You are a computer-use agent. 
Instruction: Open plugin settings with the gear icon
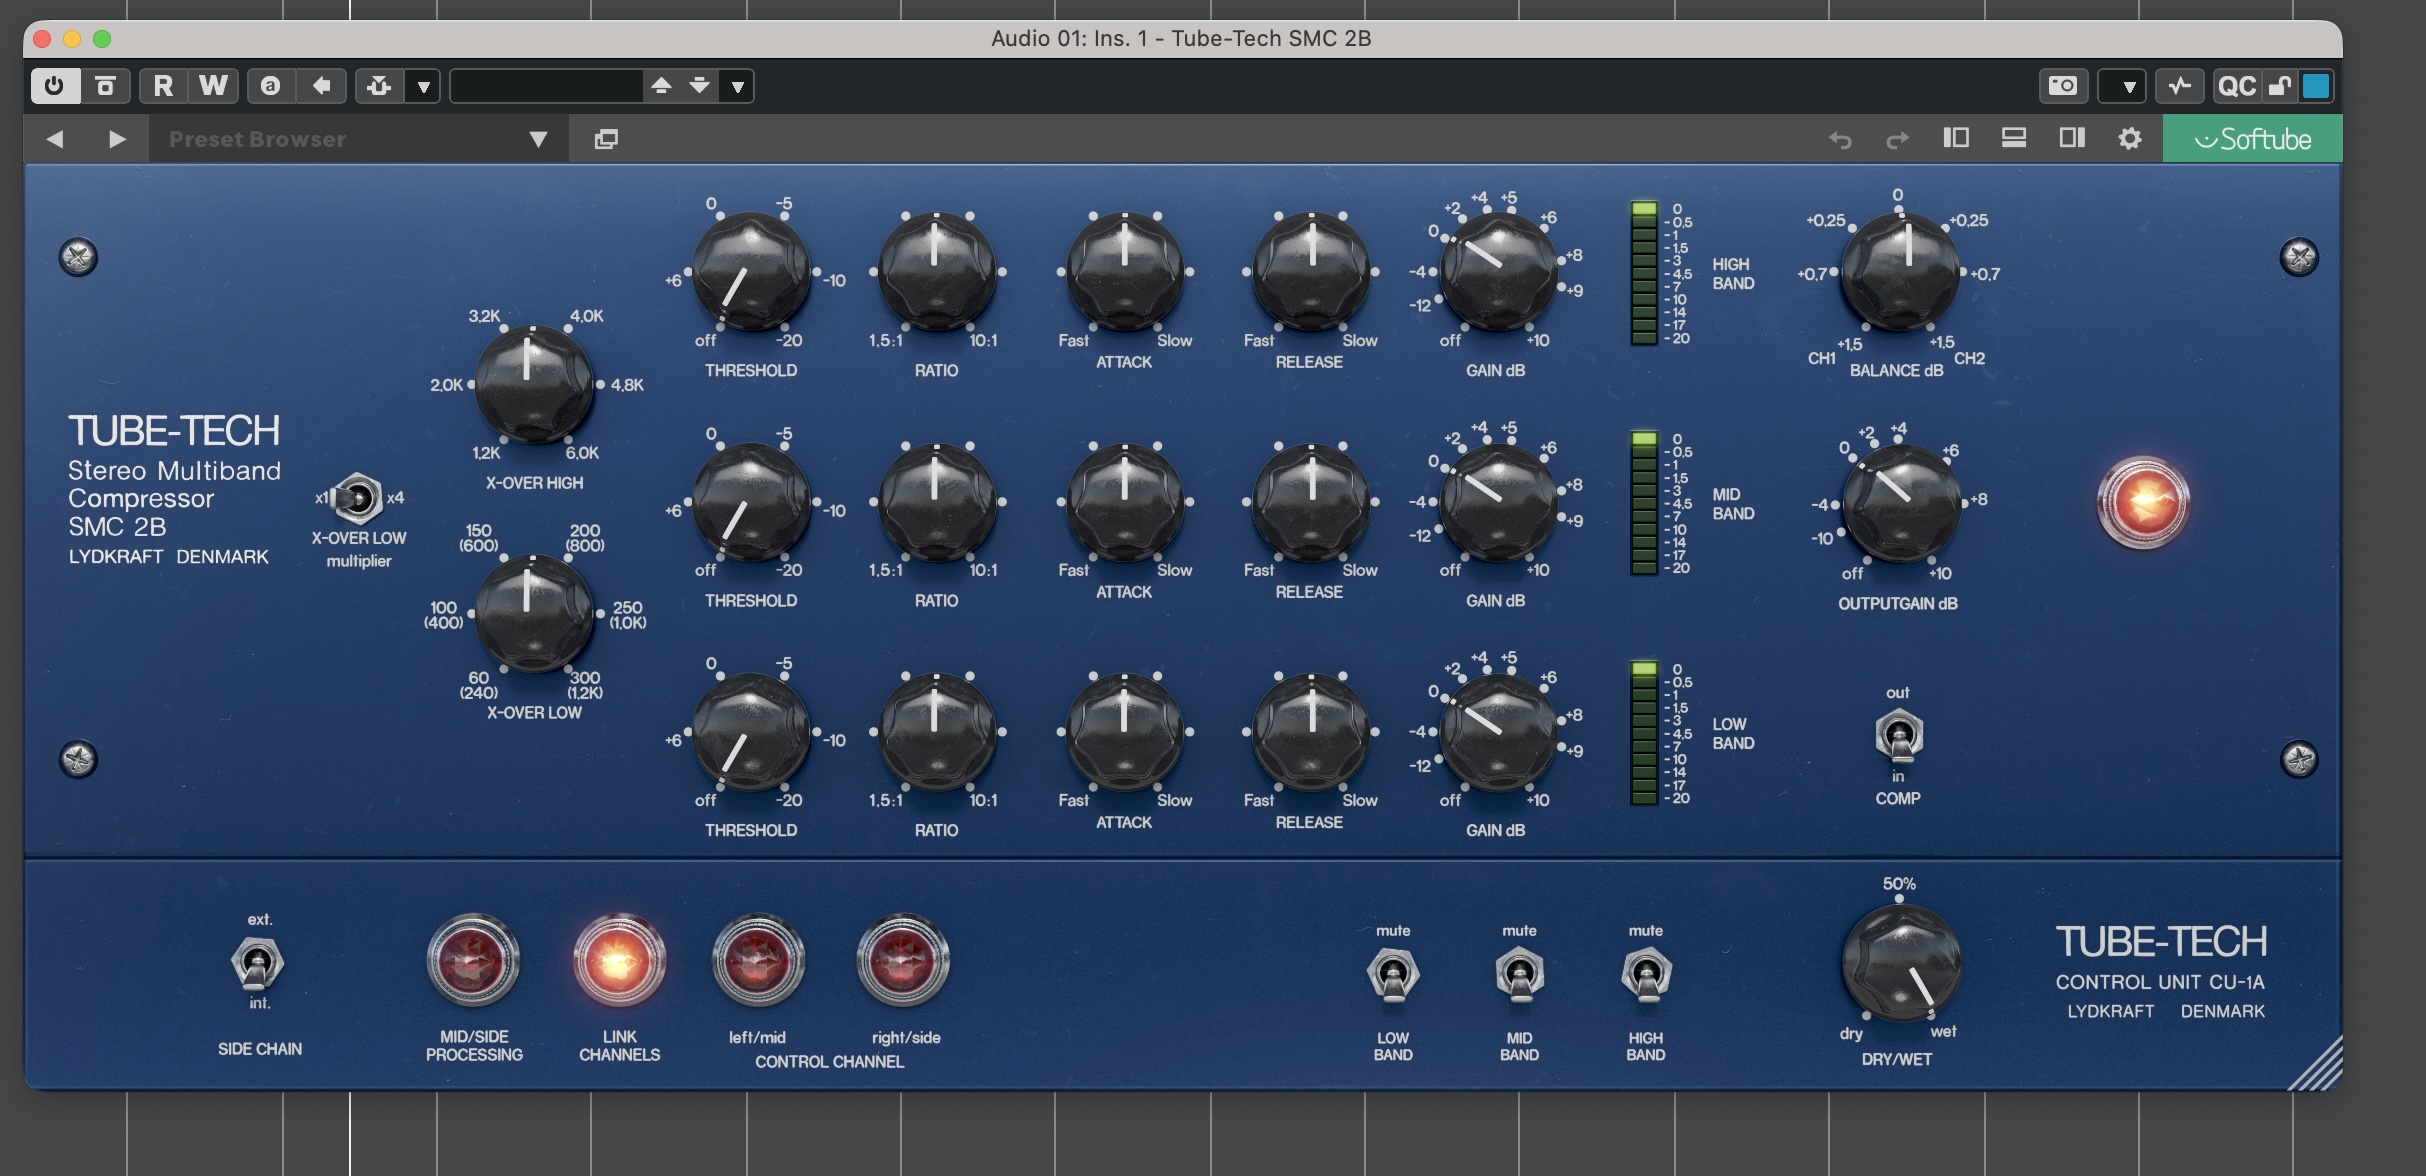click(x=2130, y=138)
